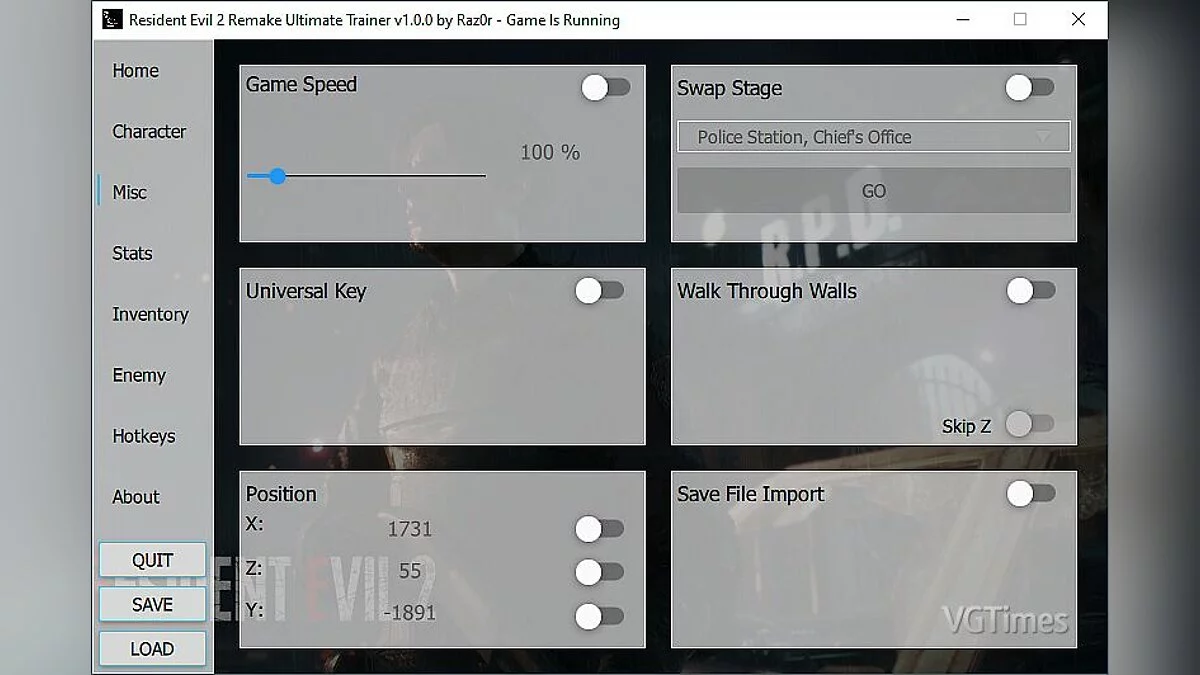Enable Walk Through Walls

[1030, 291]
